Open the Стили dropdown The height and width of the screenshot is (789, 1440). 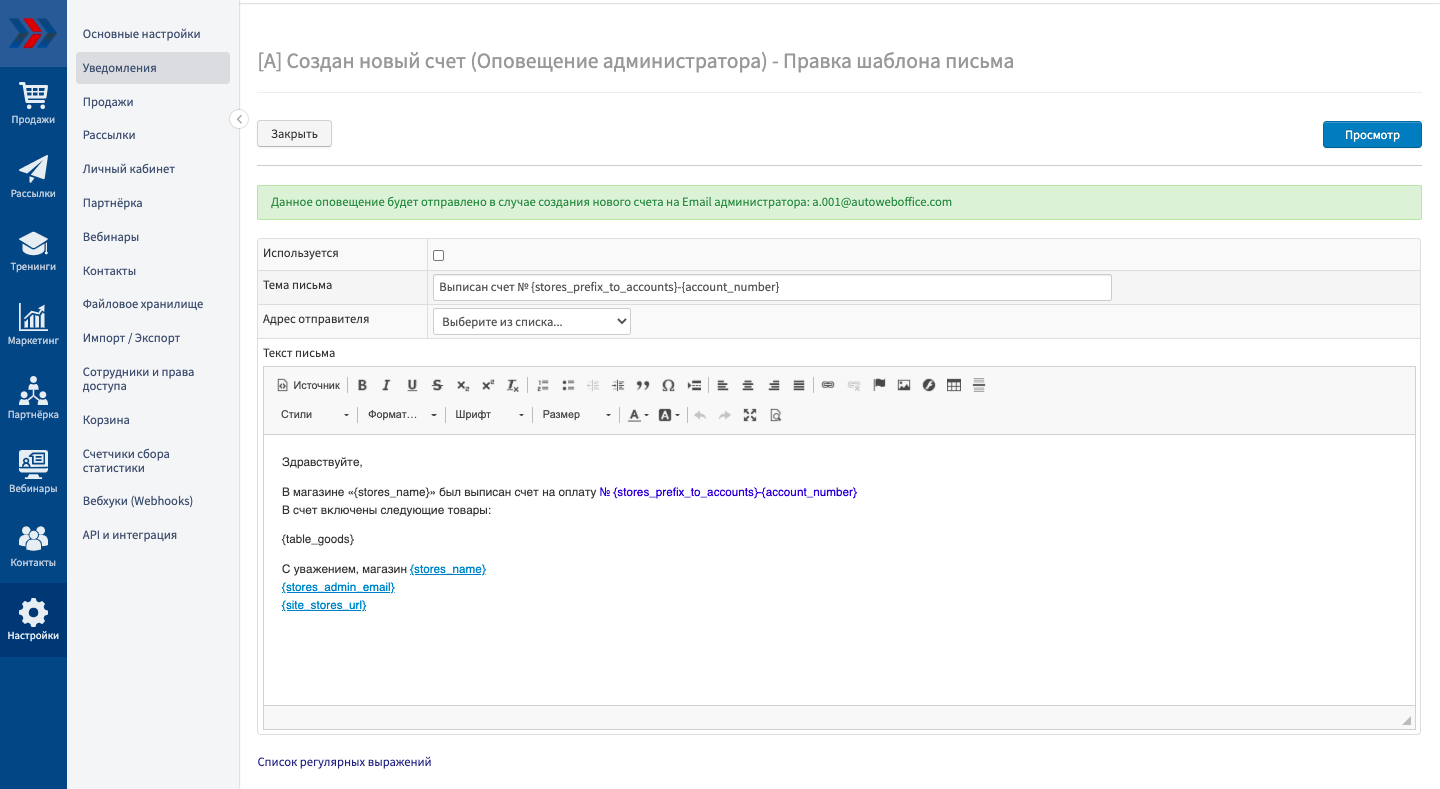pyautogui.click(x=314, y=415)
